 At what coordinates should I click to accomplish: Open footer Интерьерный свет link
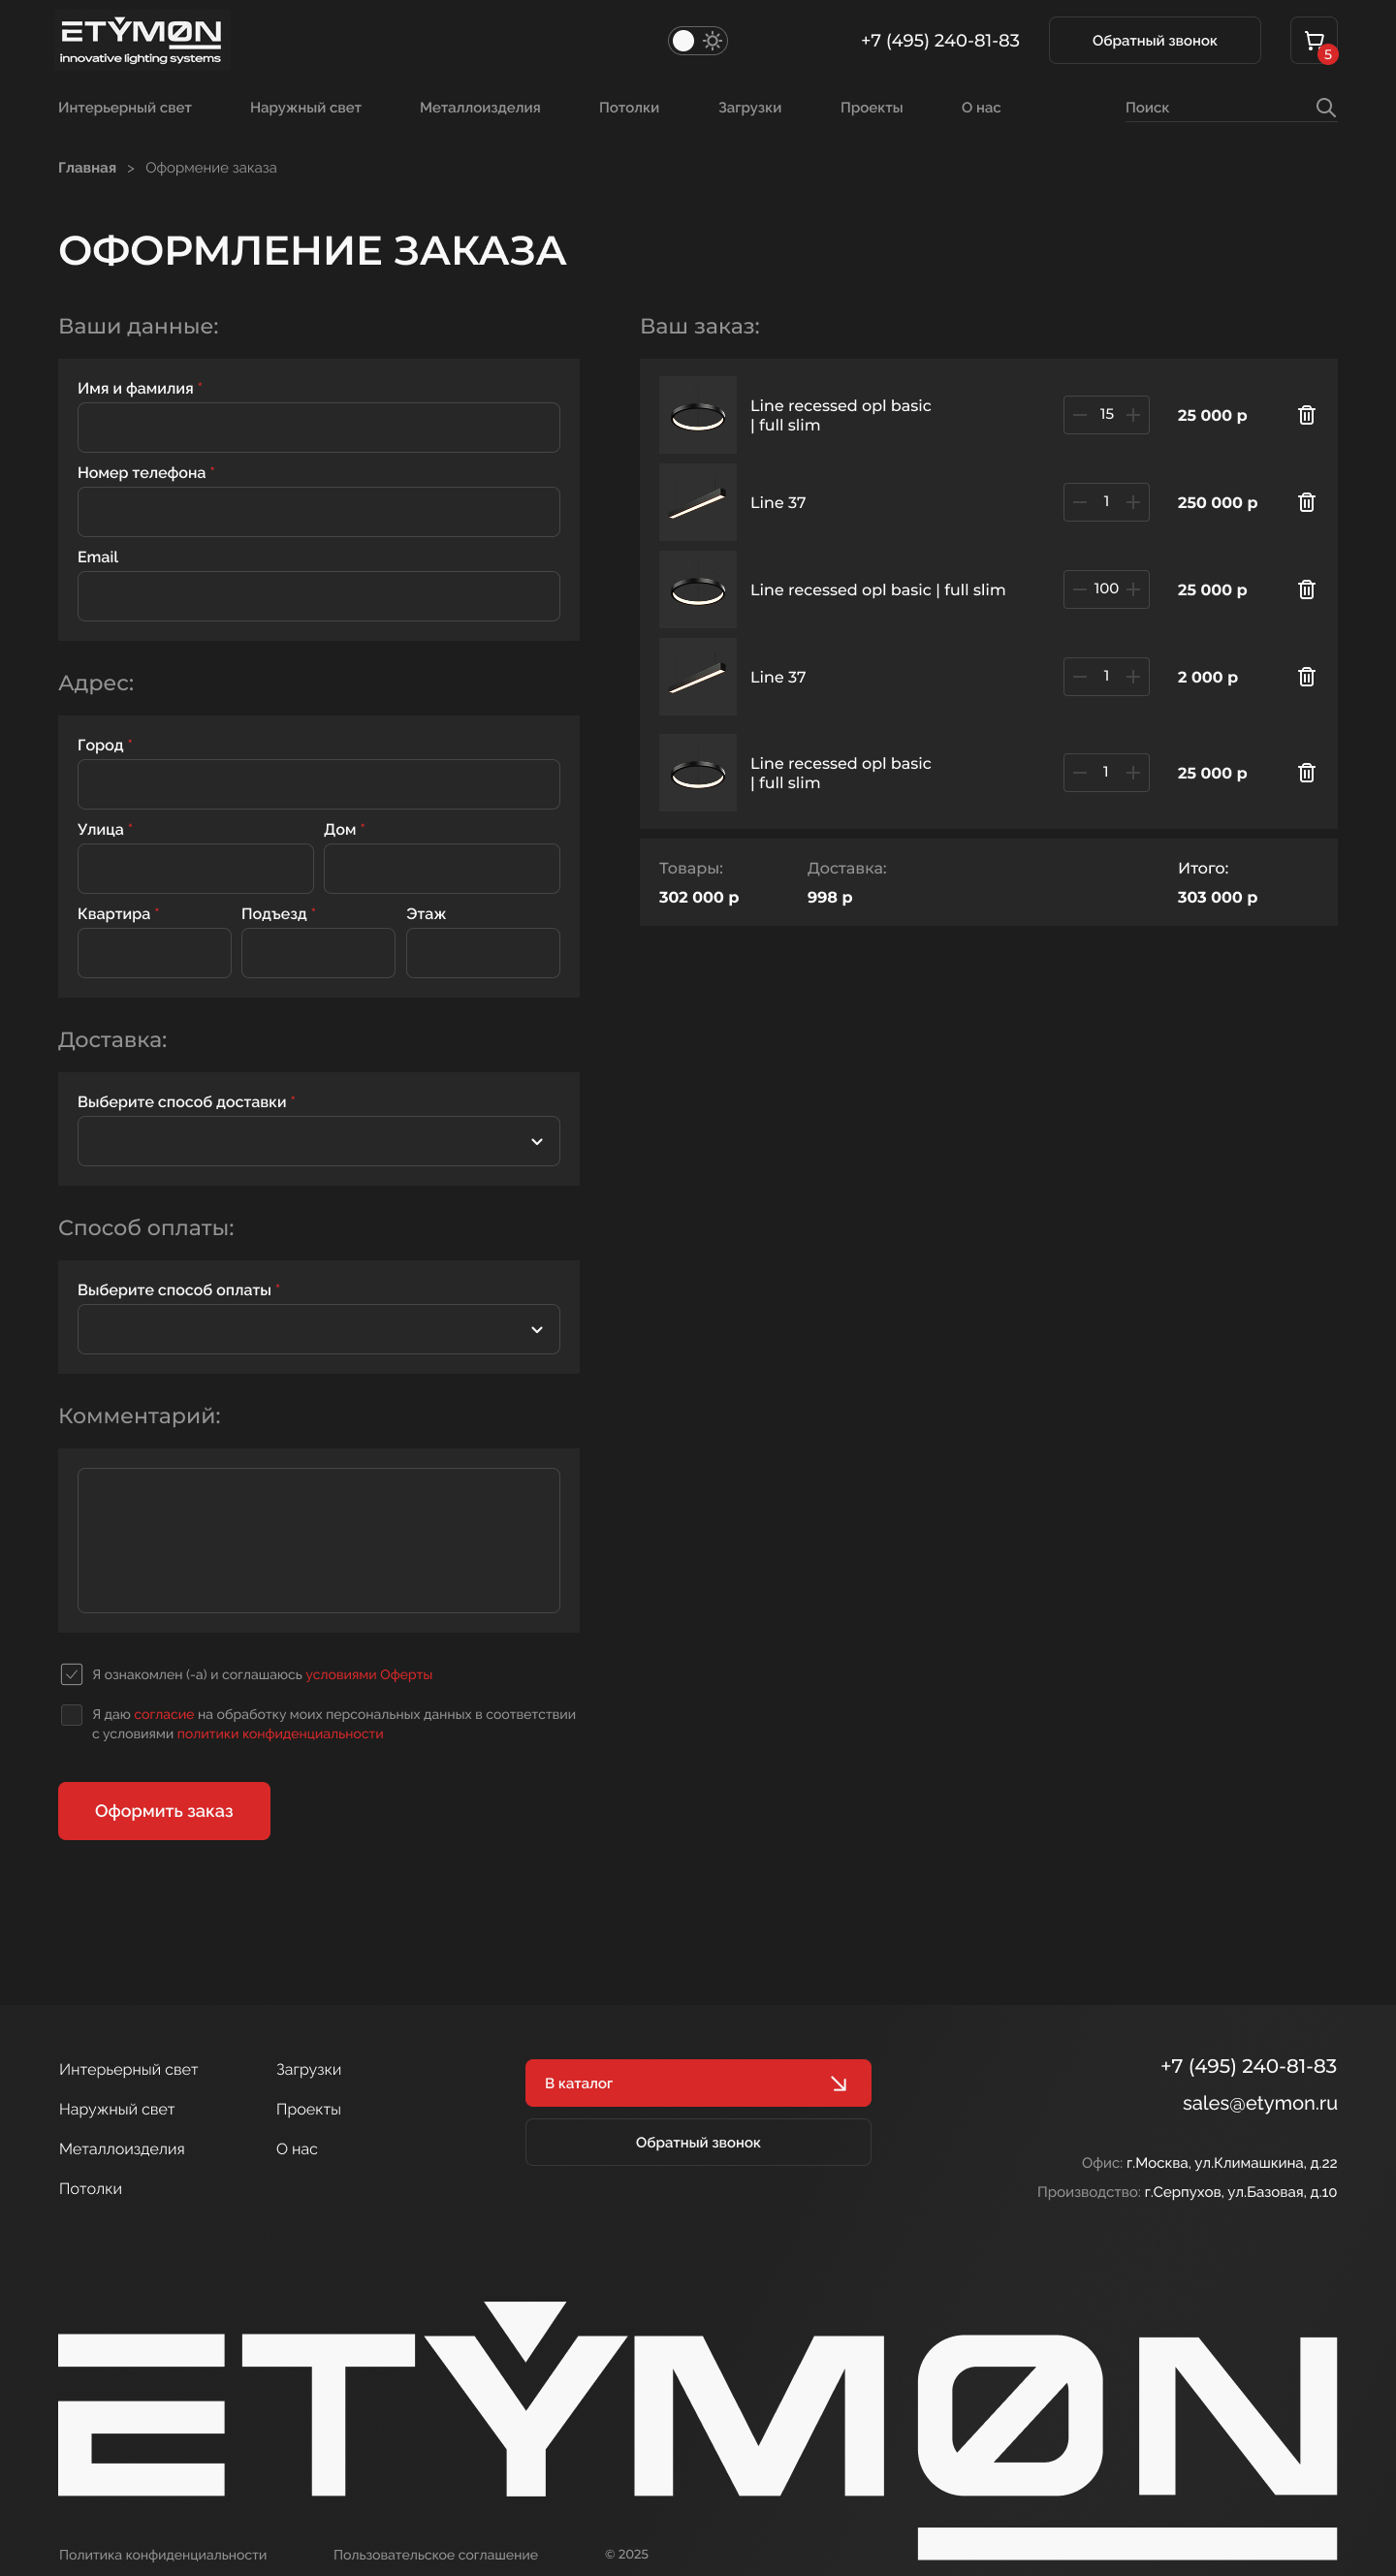128,2069
